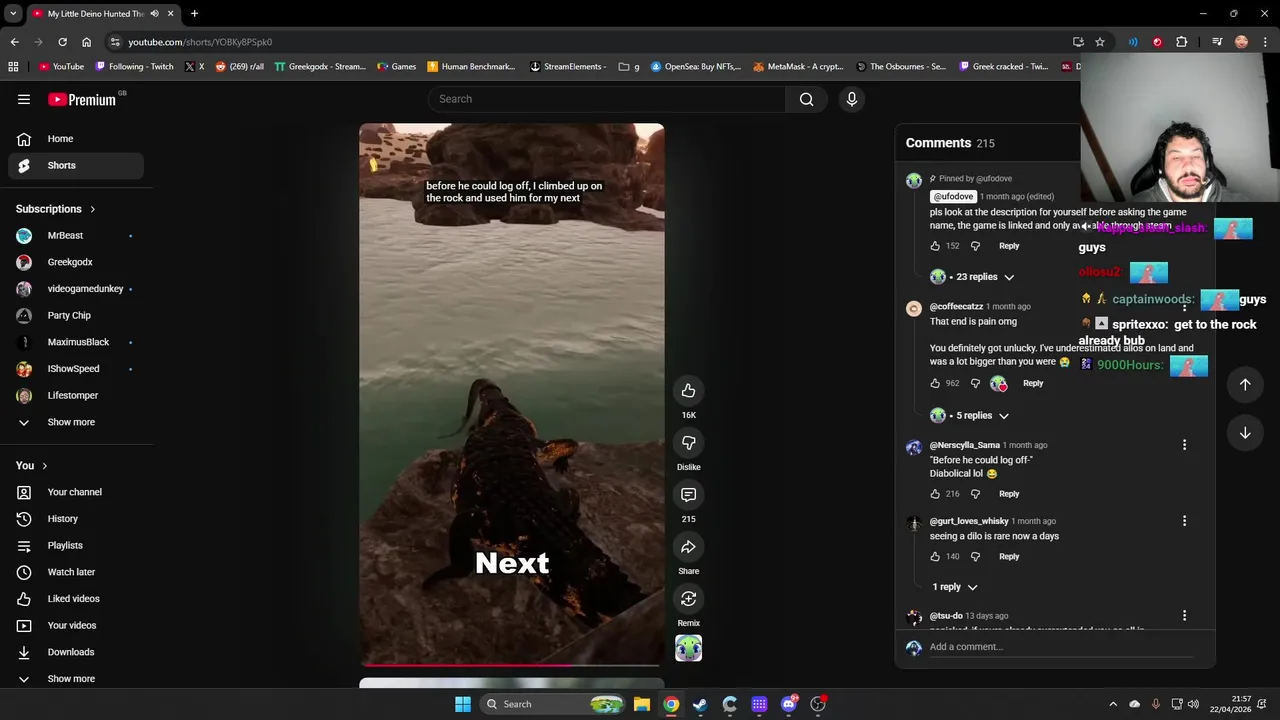
Task: Open the channel avatar below Remix
Action: [x=688, y=648]
